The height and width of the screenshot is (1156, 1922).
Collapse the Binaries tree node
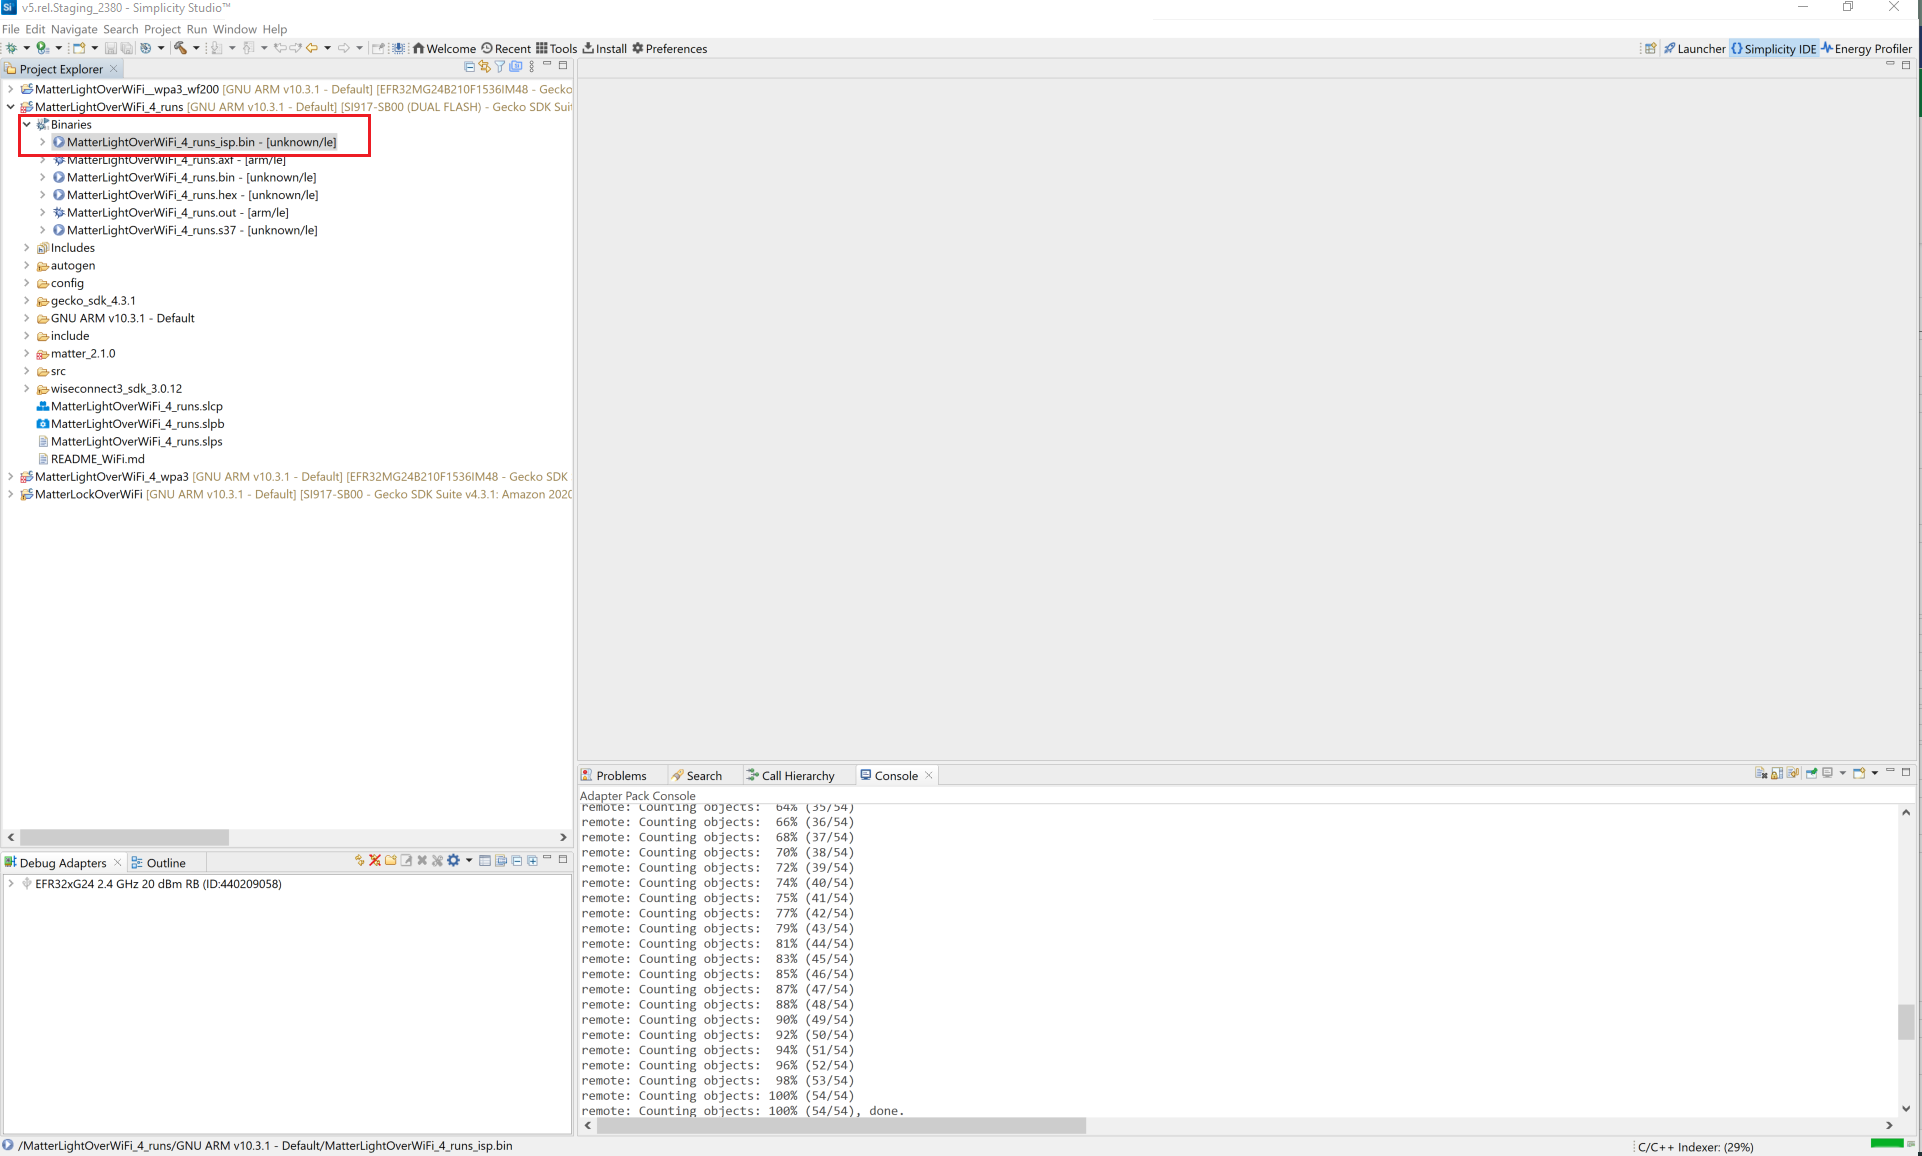point(27,124)
